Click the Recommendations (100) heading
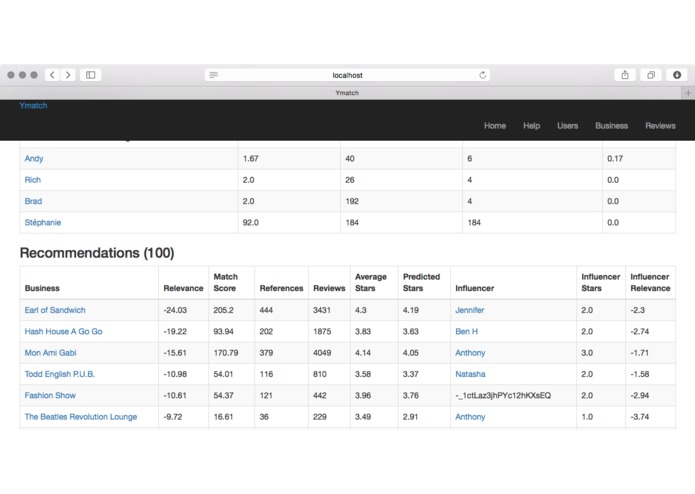The image size is (695, 494). (97, 253)
